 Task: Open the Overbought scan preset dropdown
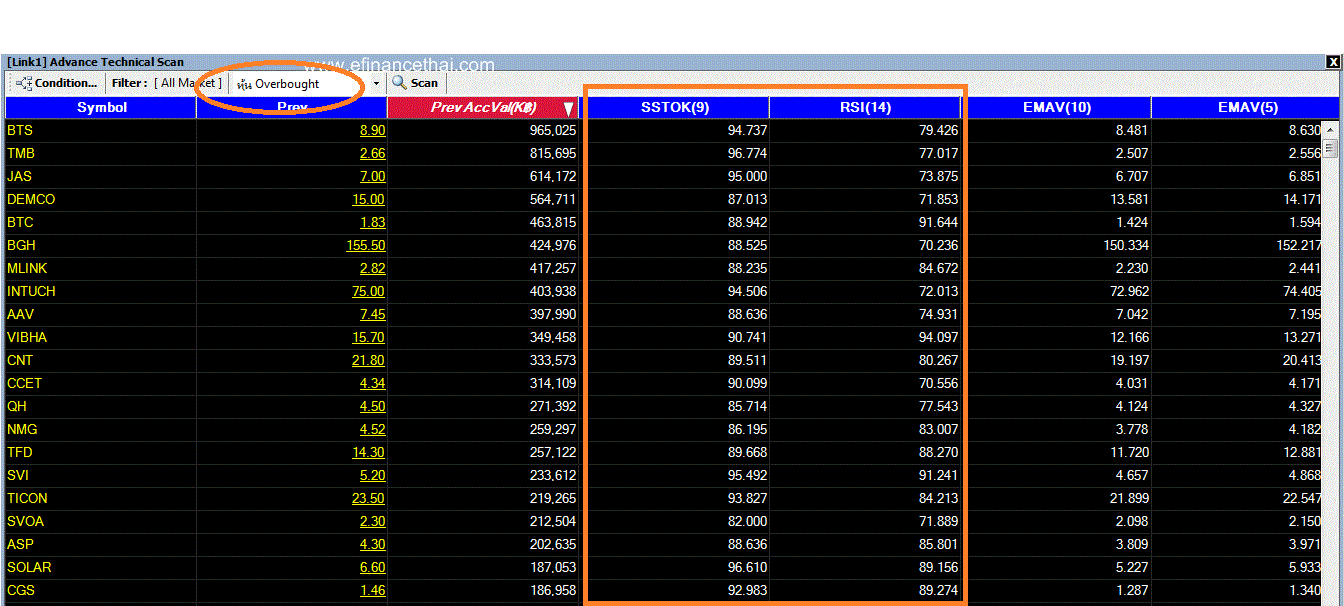click(x=376, y=84)
